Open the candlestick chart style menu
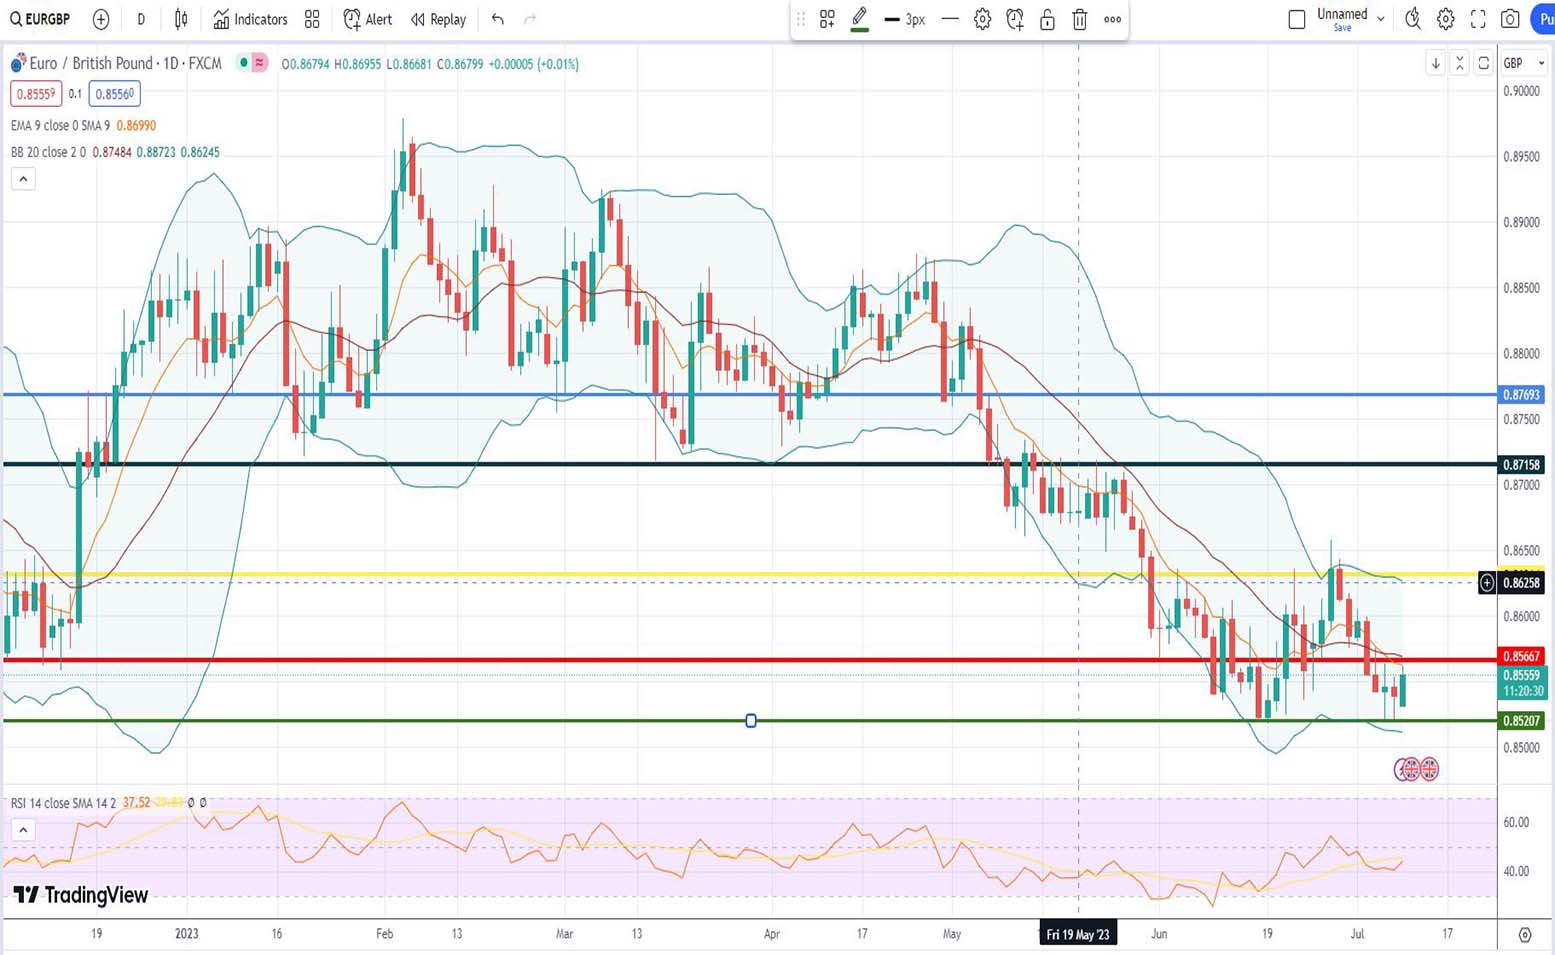This screenshot has height=955, width=1555. 181,19
